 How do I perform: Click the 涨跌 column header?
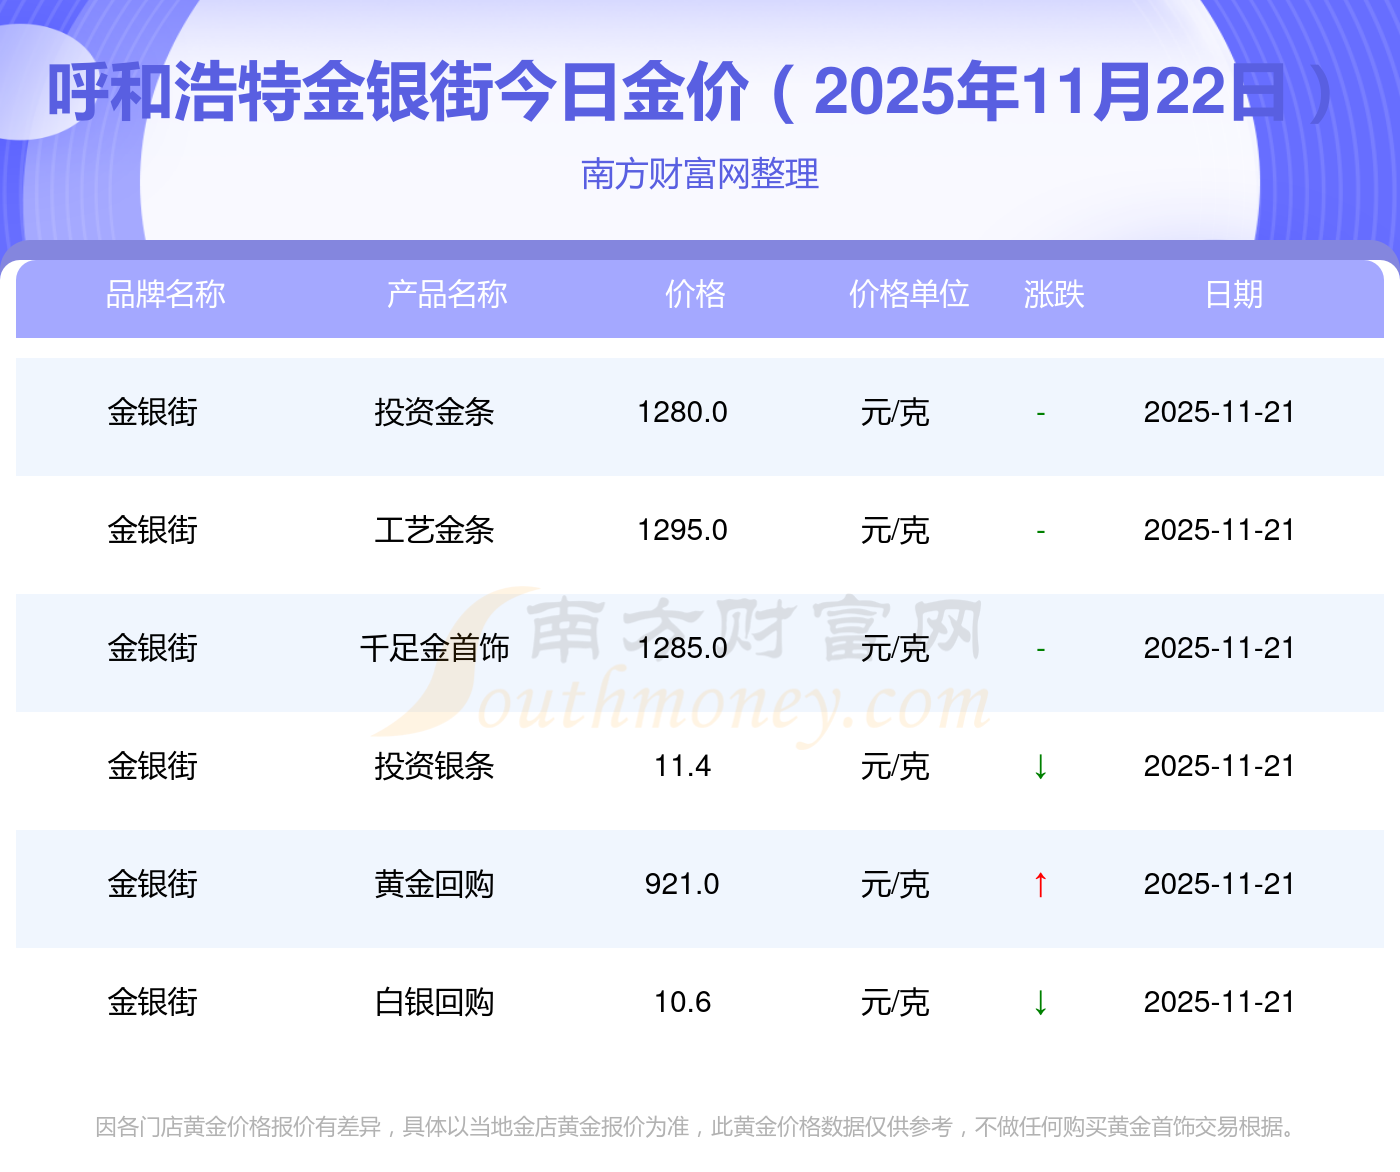[x=1054, y=295]
